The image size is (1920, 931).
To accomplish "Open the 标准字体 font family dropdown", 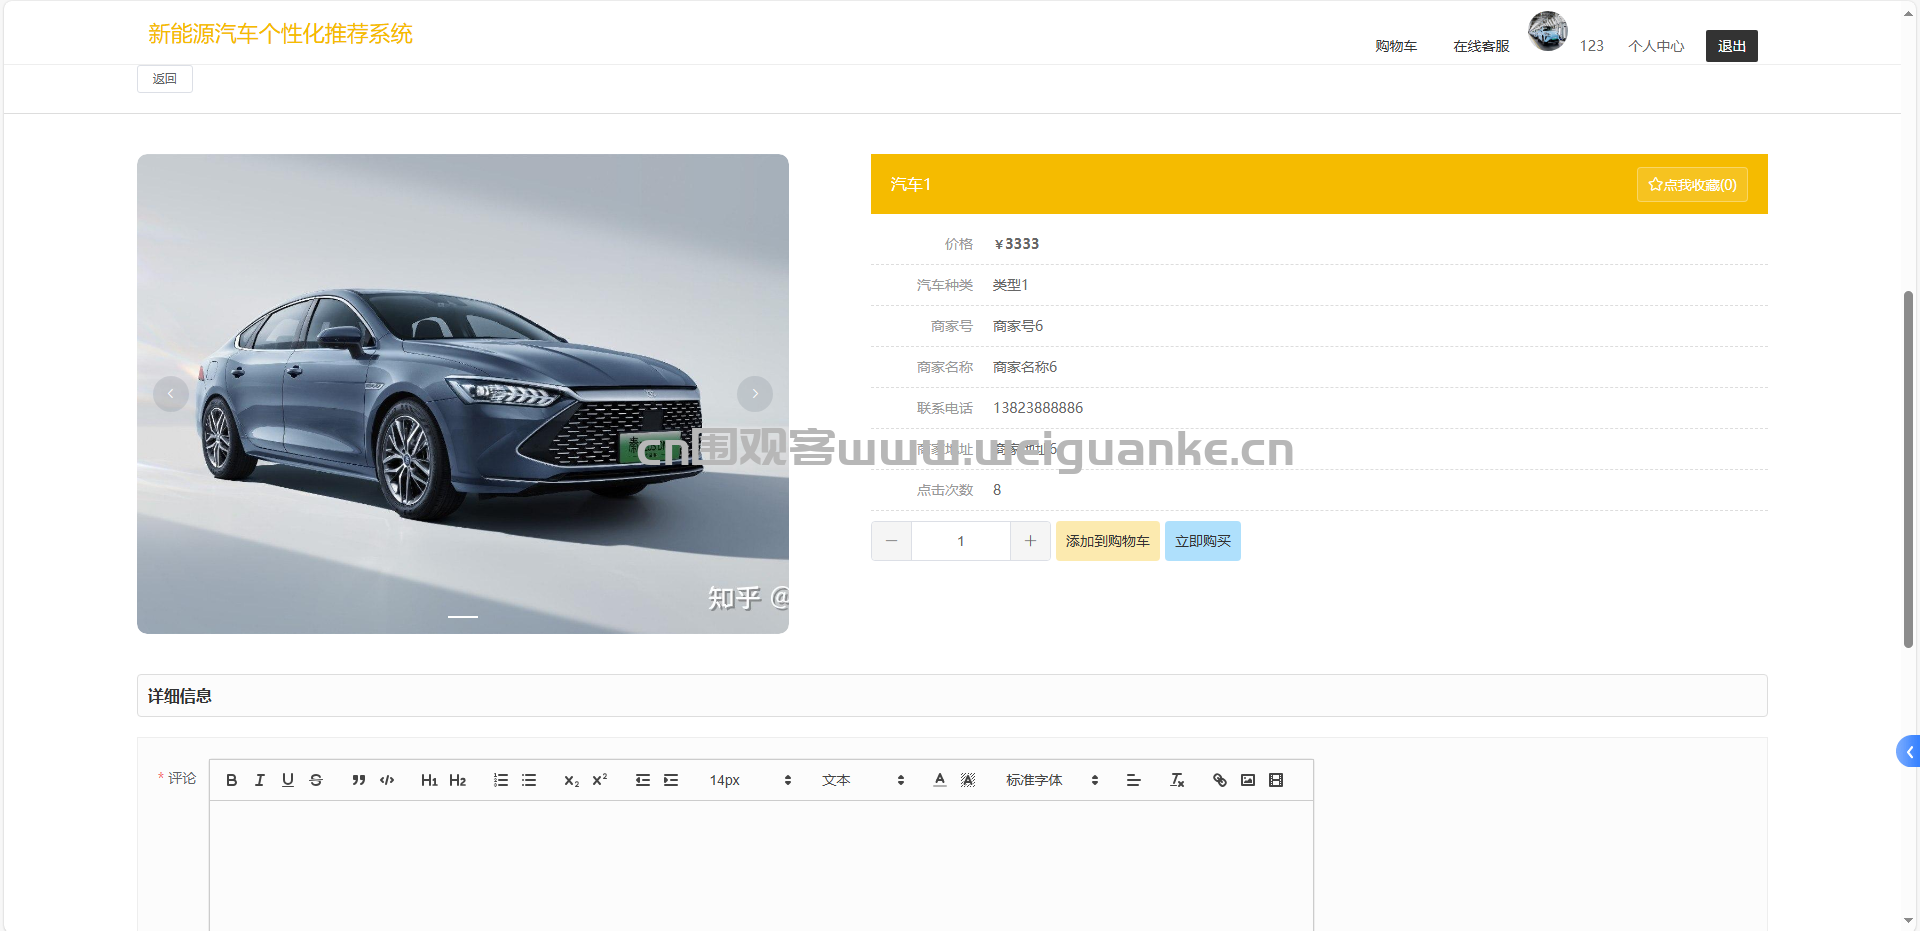I will pos(1051,780).
